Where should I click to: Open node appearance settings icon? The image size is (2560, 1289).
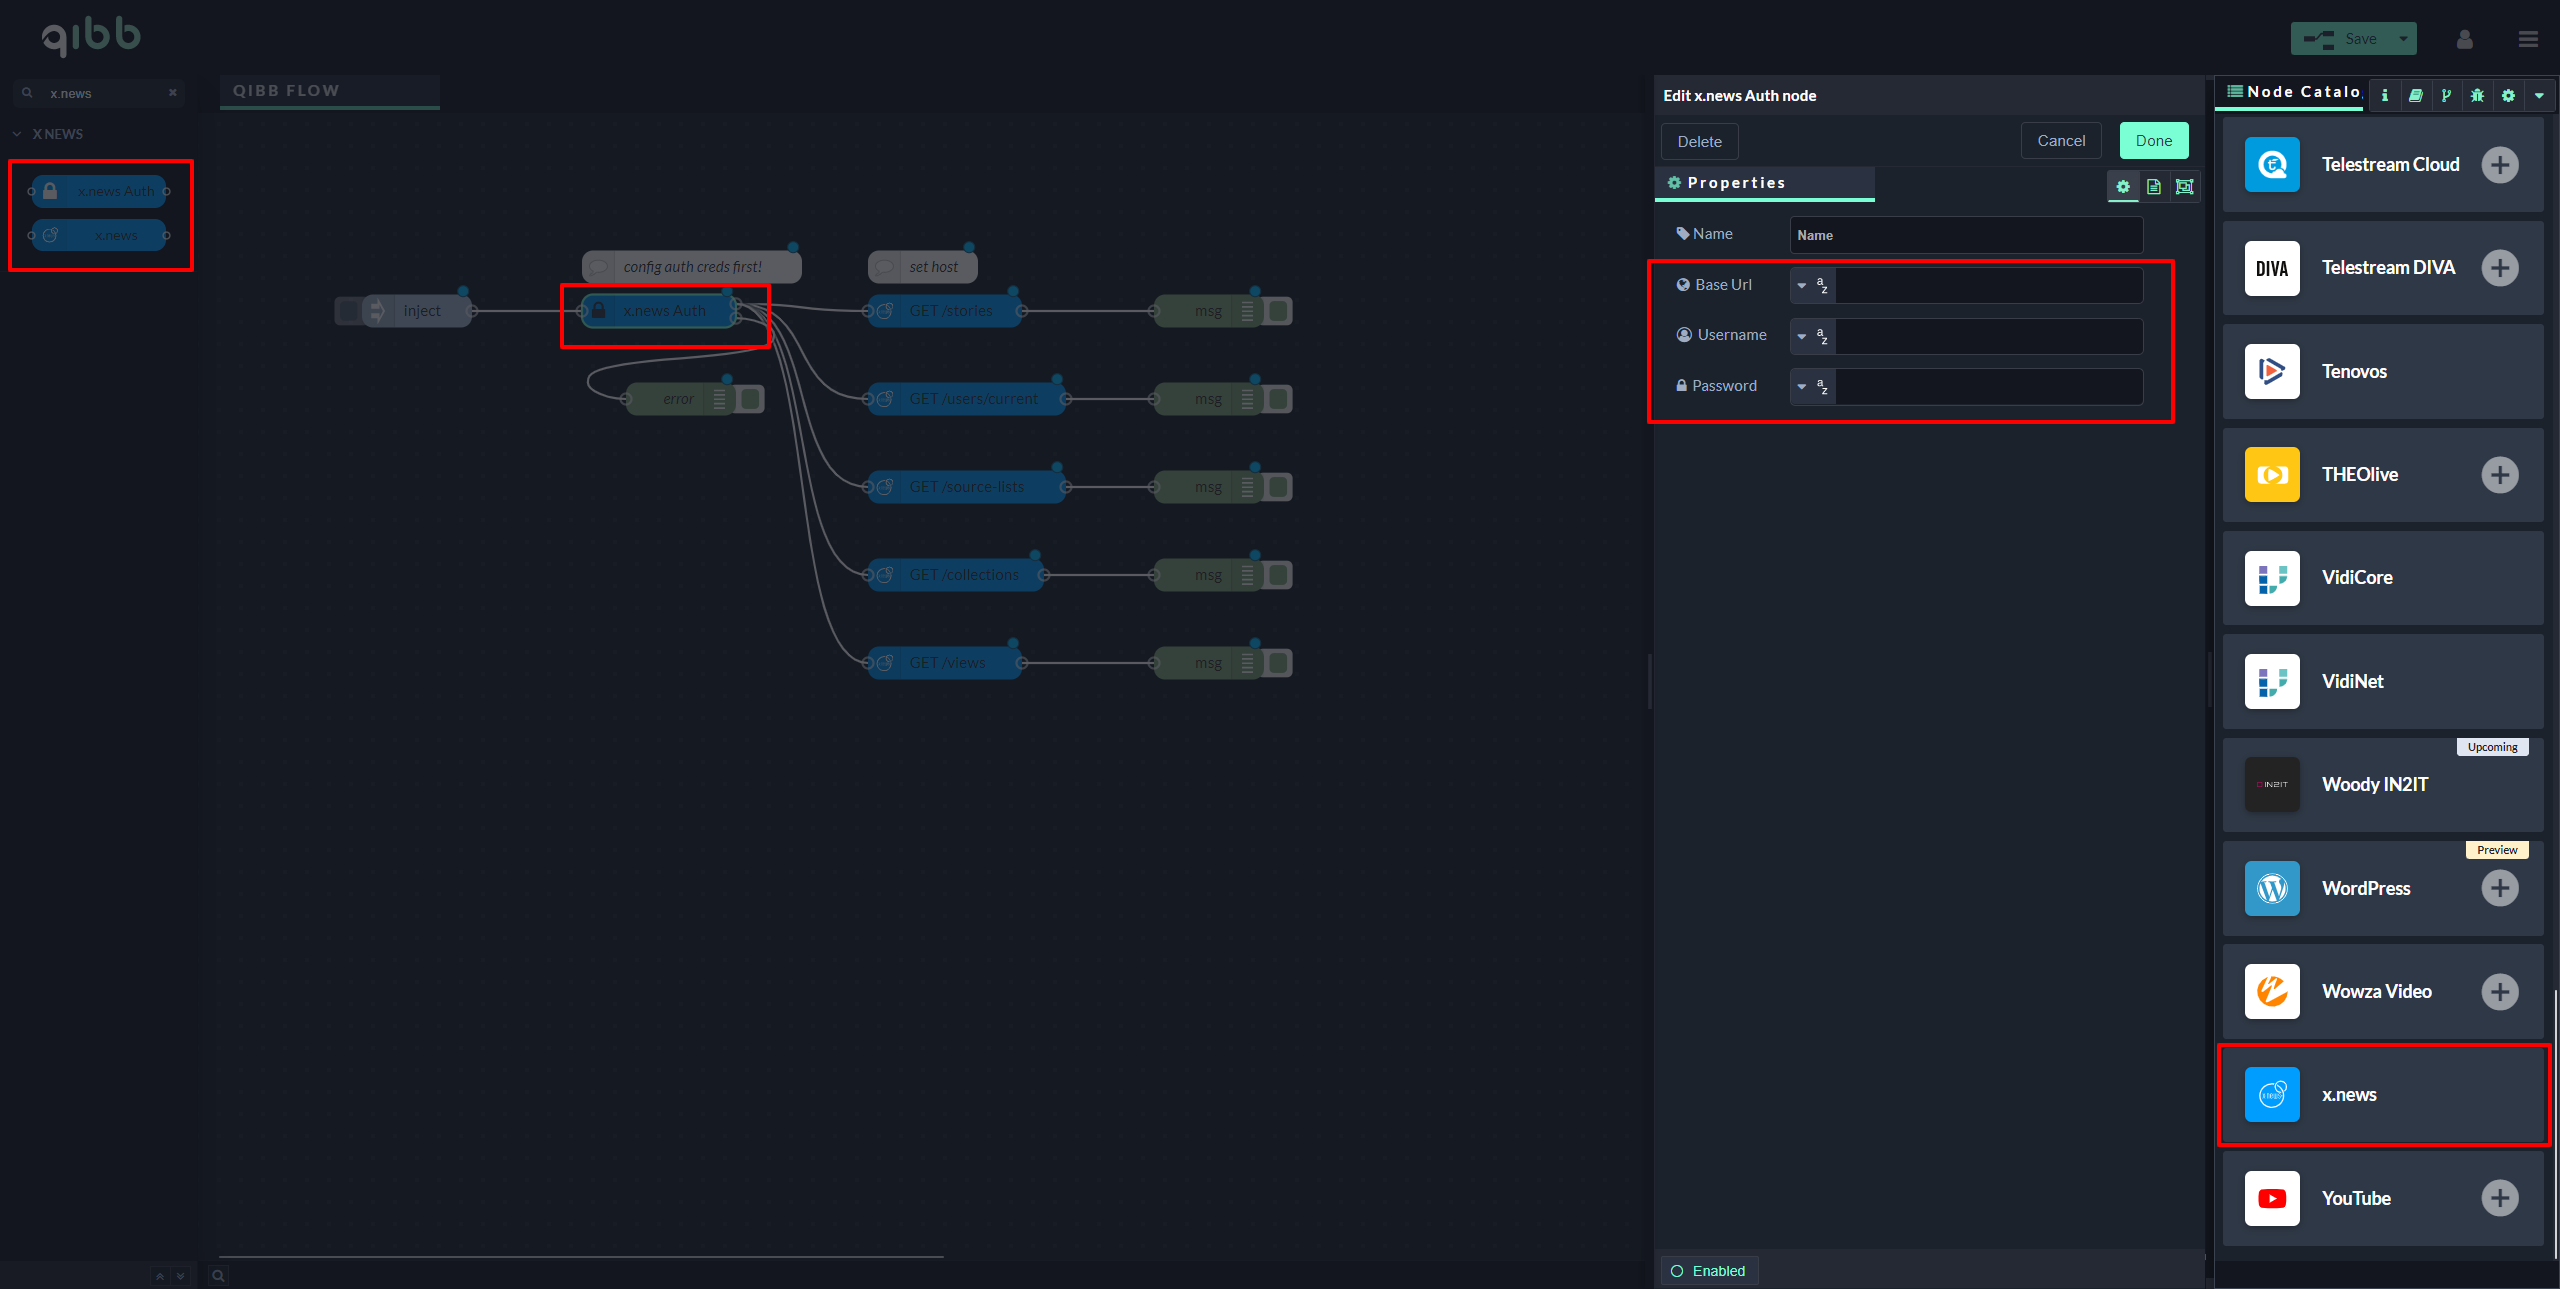(x=2185, y=187)
